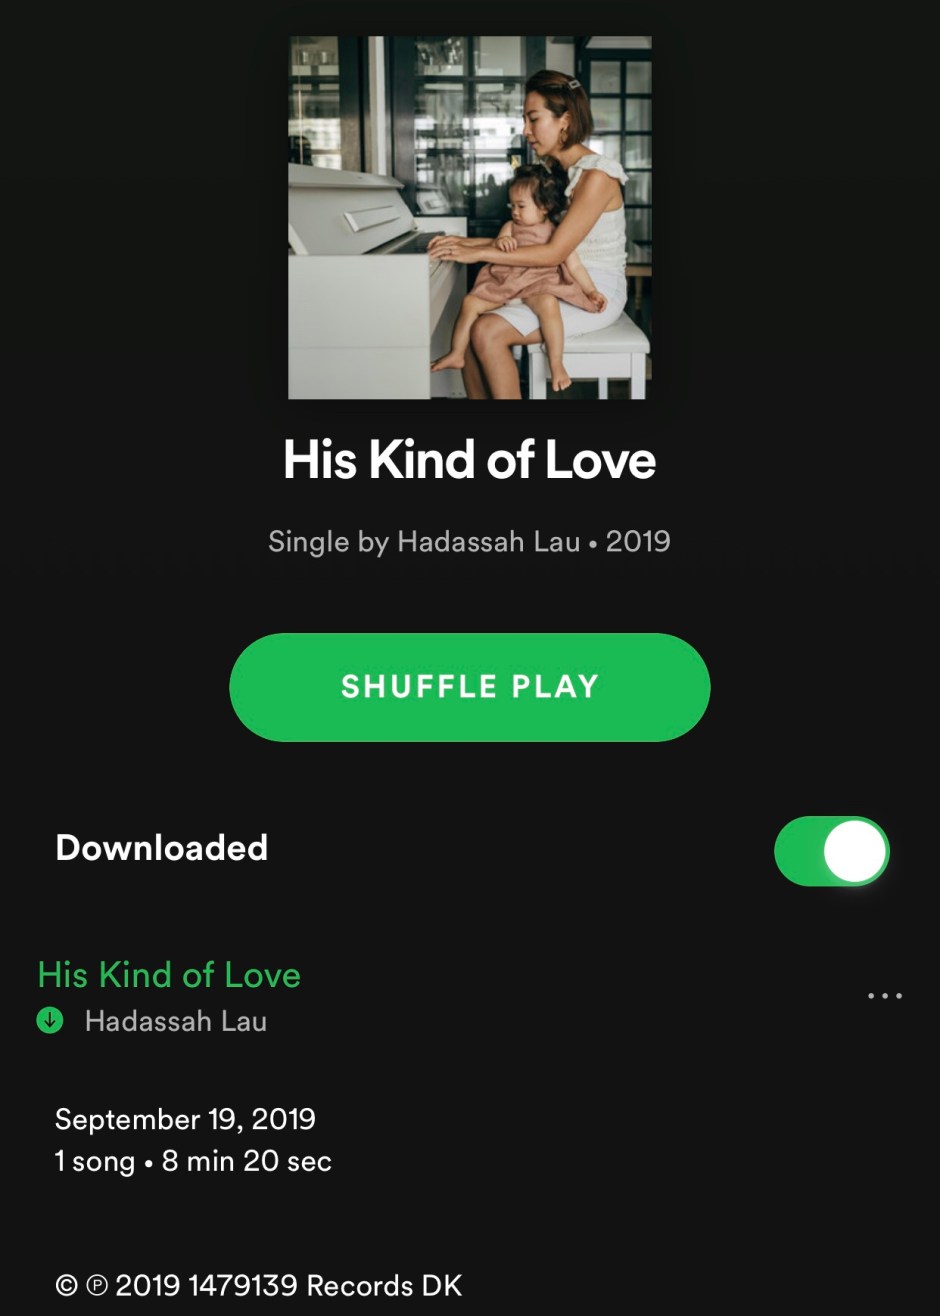Click the ℗ phonogram symbol
The height and width of the screenshot is (1316, 940).
coord(96,1286)
